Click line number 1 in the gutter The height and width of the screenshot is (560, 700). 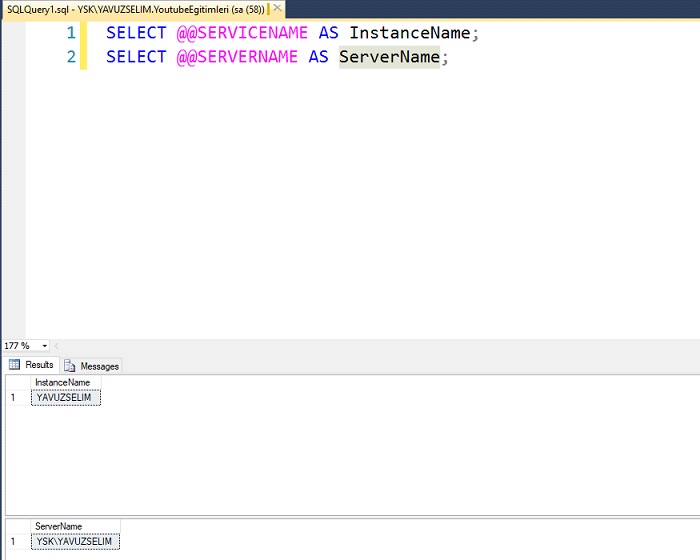point(71,33)
